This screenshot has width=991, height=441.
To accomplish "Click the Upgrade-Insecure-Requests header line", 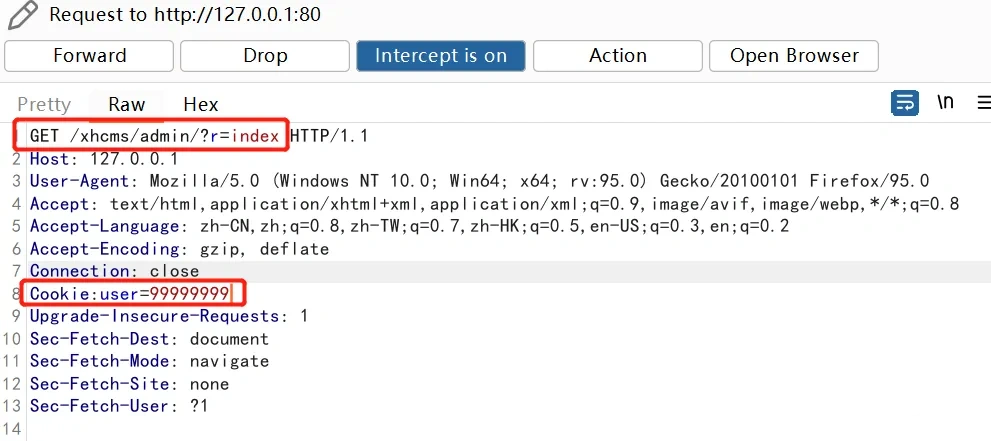I will (x=169, y=316).
